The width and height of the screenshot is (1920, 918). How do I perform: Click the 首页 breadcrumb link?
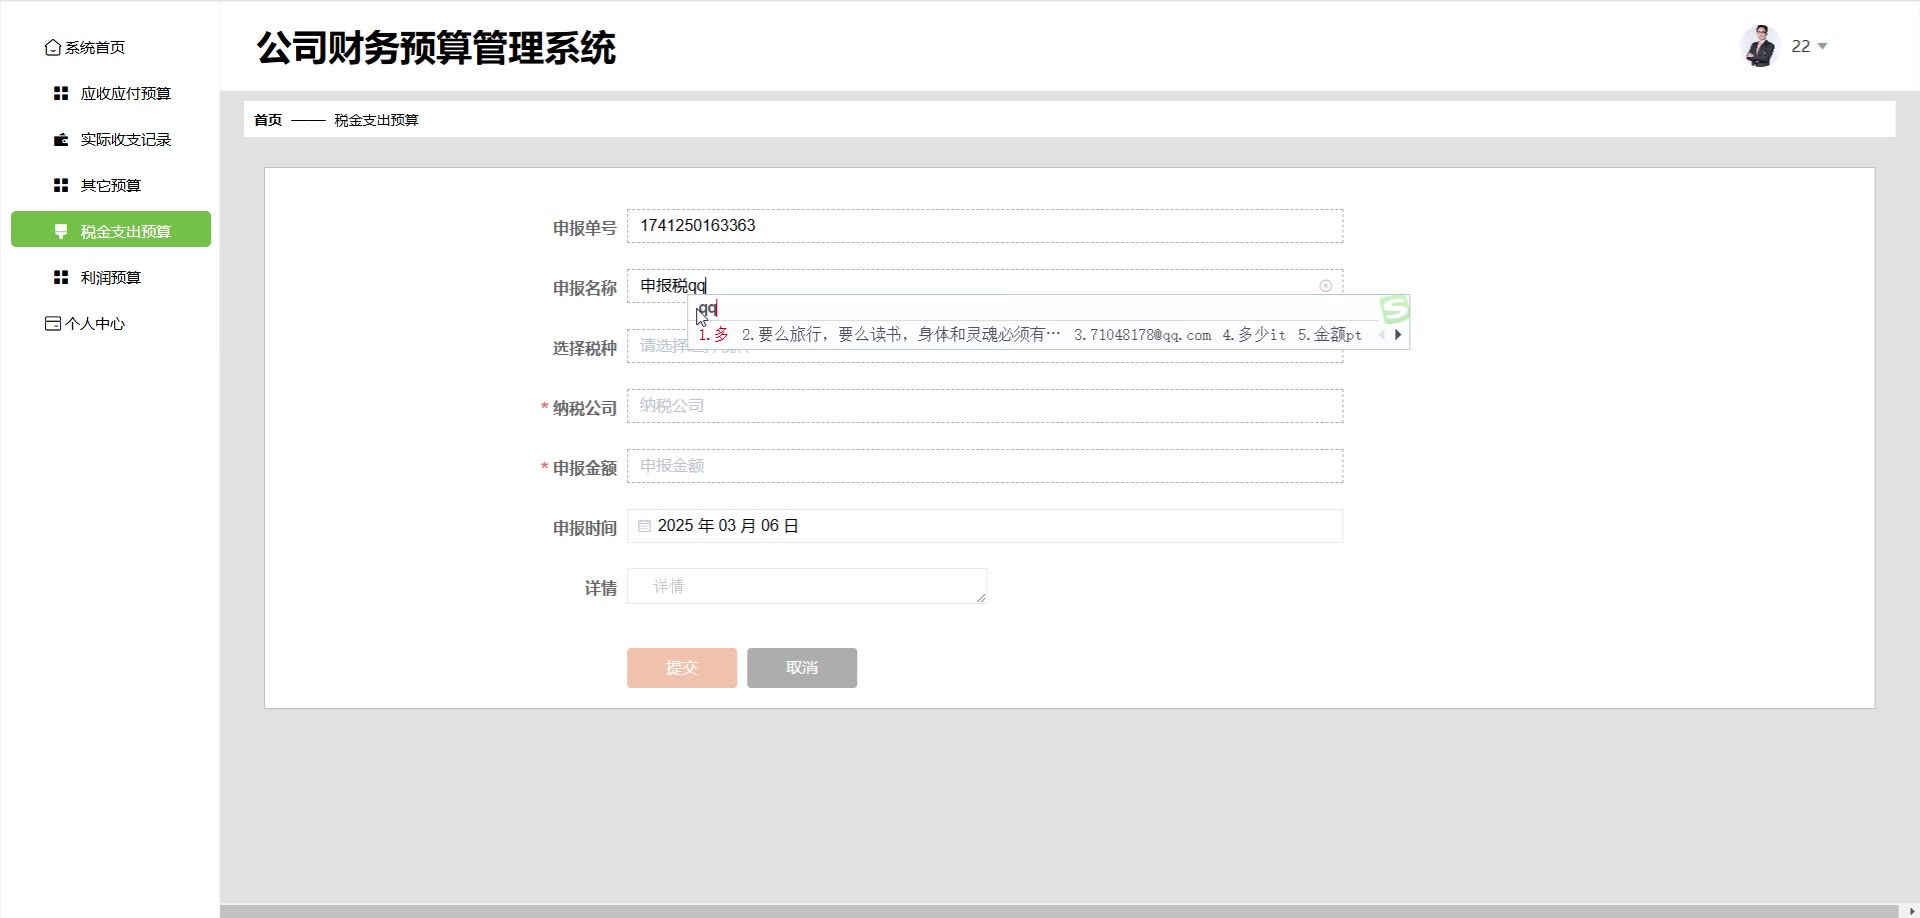268,120
